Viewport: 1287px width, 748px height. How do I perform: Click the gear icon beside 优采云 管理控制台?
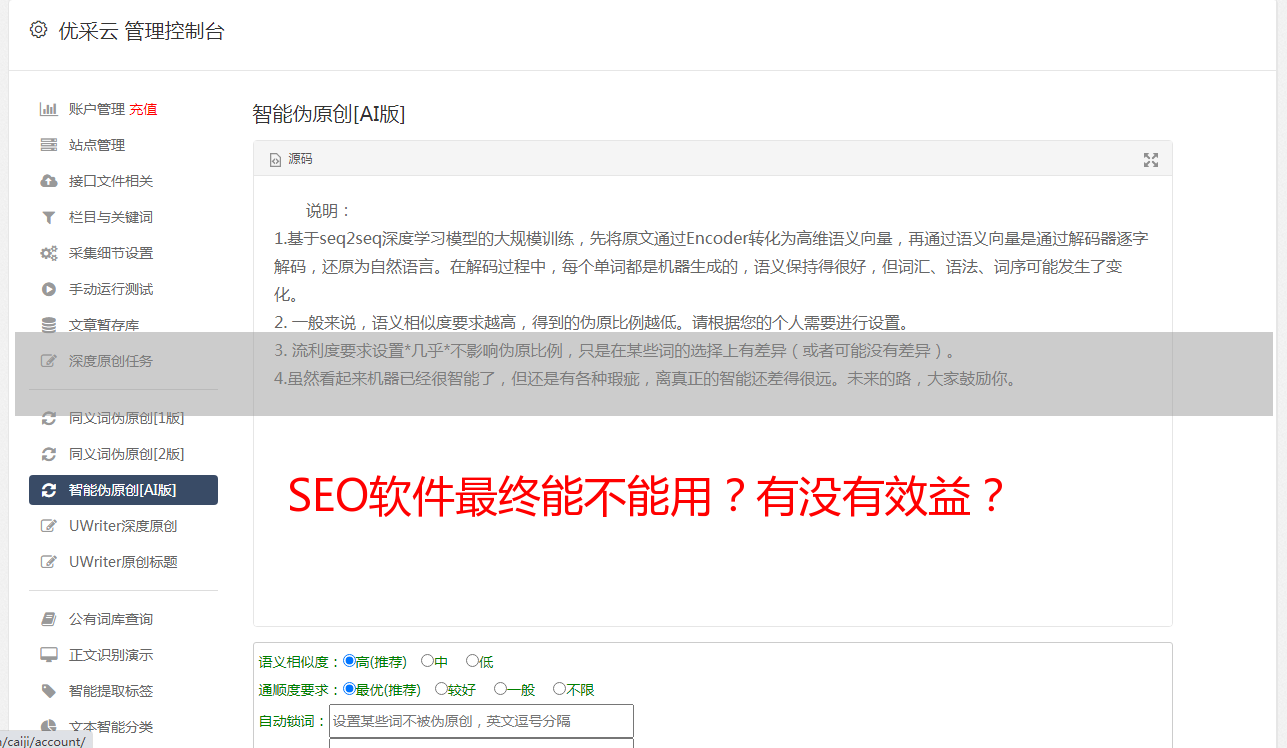pyautogui.click(x=38, y=30)
